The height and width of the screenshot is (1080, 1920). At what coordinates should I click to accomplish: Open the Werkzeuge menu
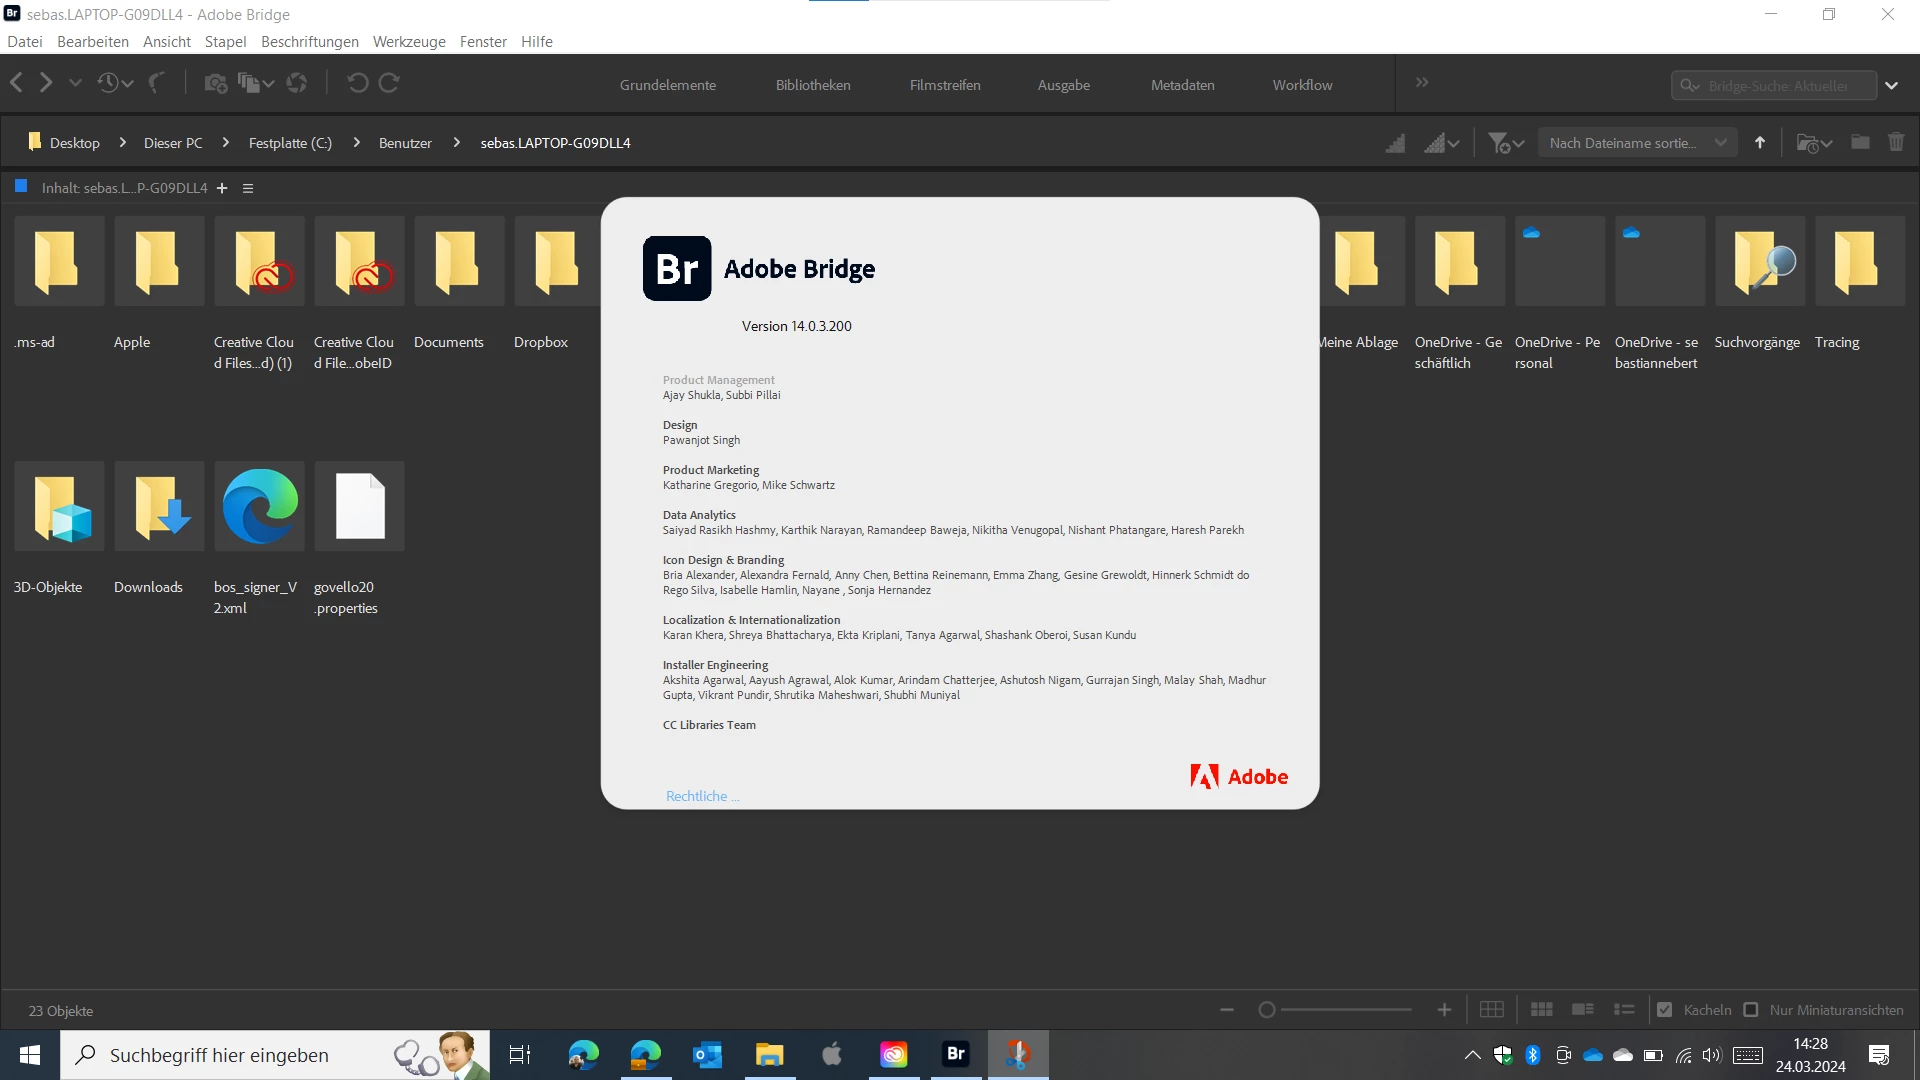pyautogui.click(x=409, y=41)
